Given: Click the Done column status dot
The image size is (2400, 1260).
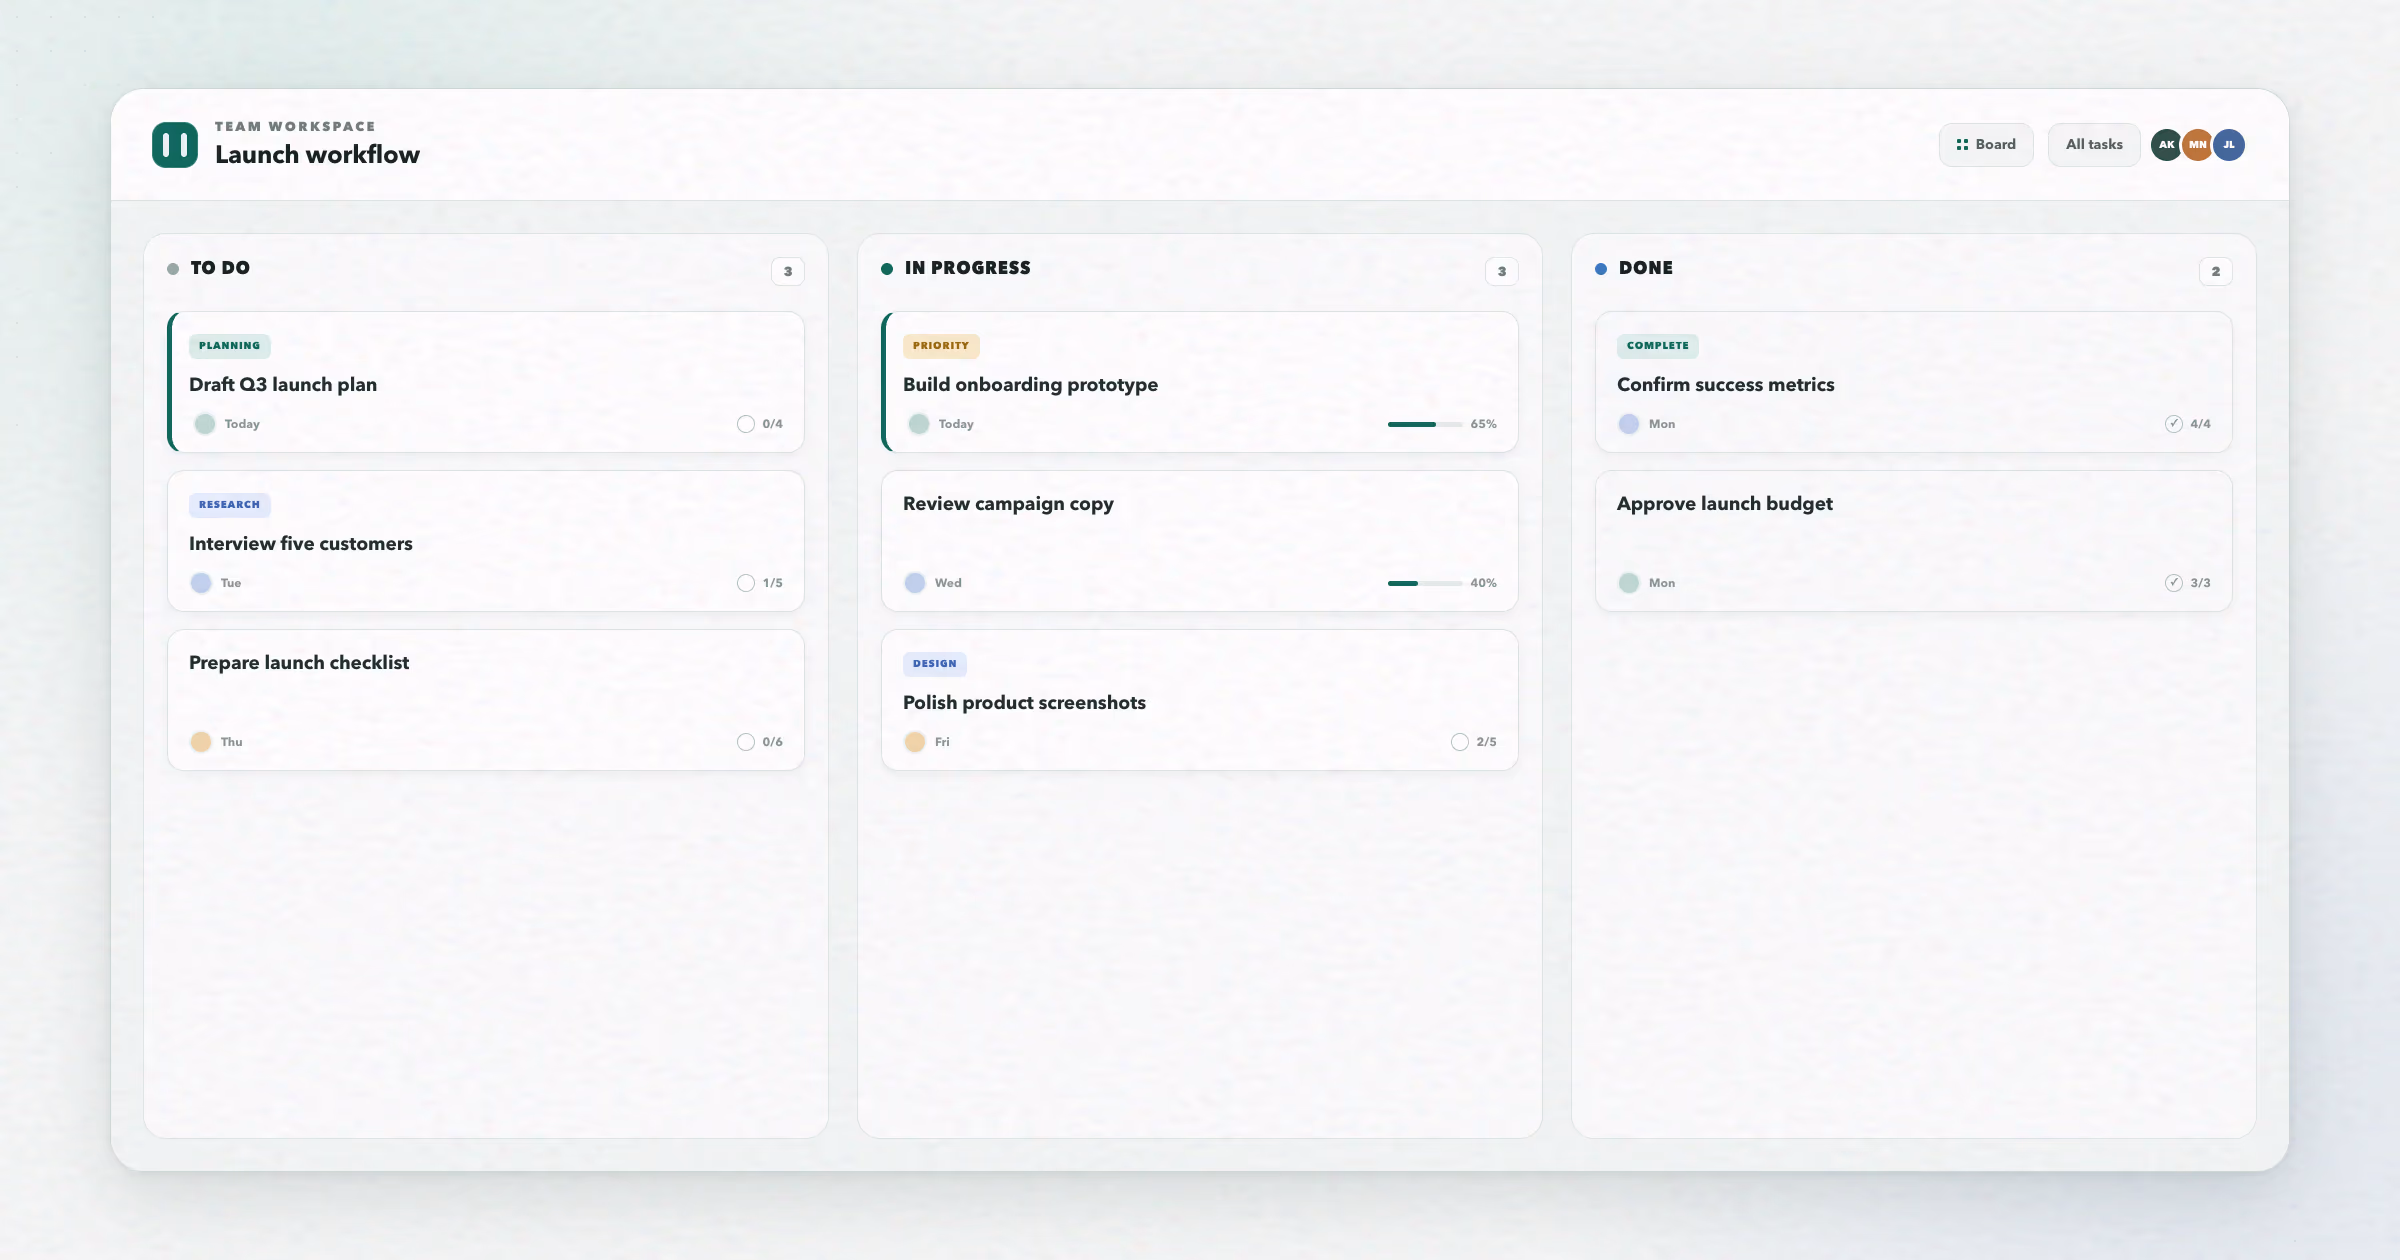Looking at the screenshot, I should [1601, 269].
